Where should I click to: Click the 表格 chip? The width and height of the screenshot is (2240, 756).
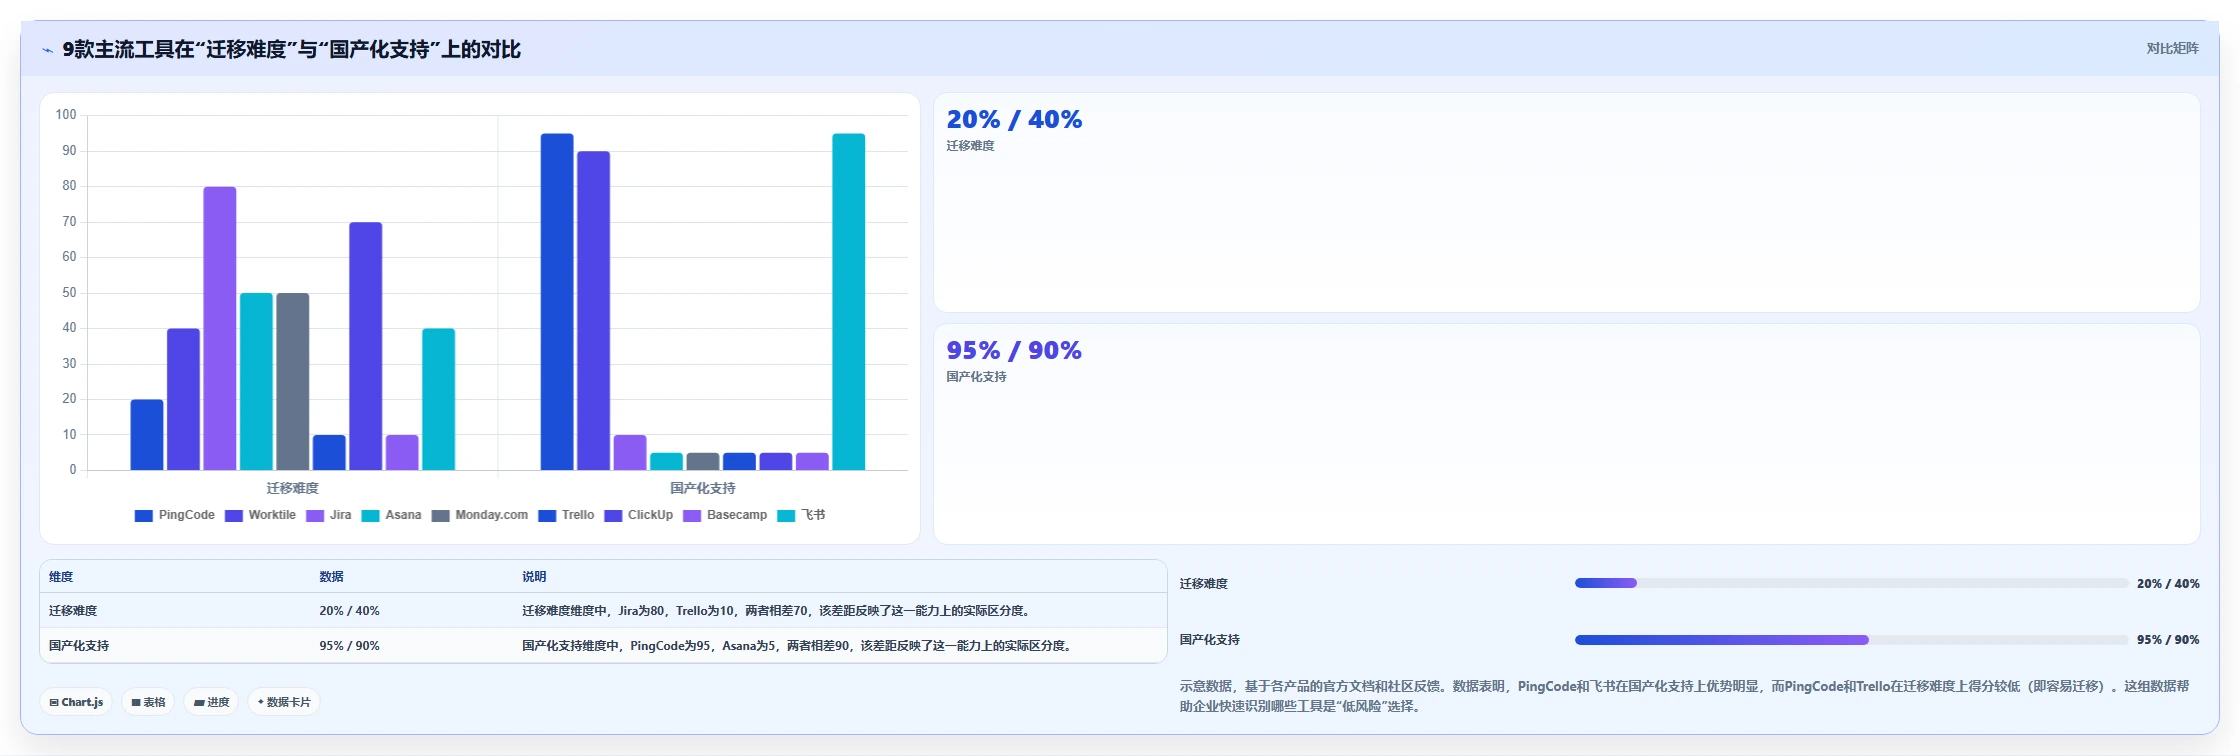(148, 702)
